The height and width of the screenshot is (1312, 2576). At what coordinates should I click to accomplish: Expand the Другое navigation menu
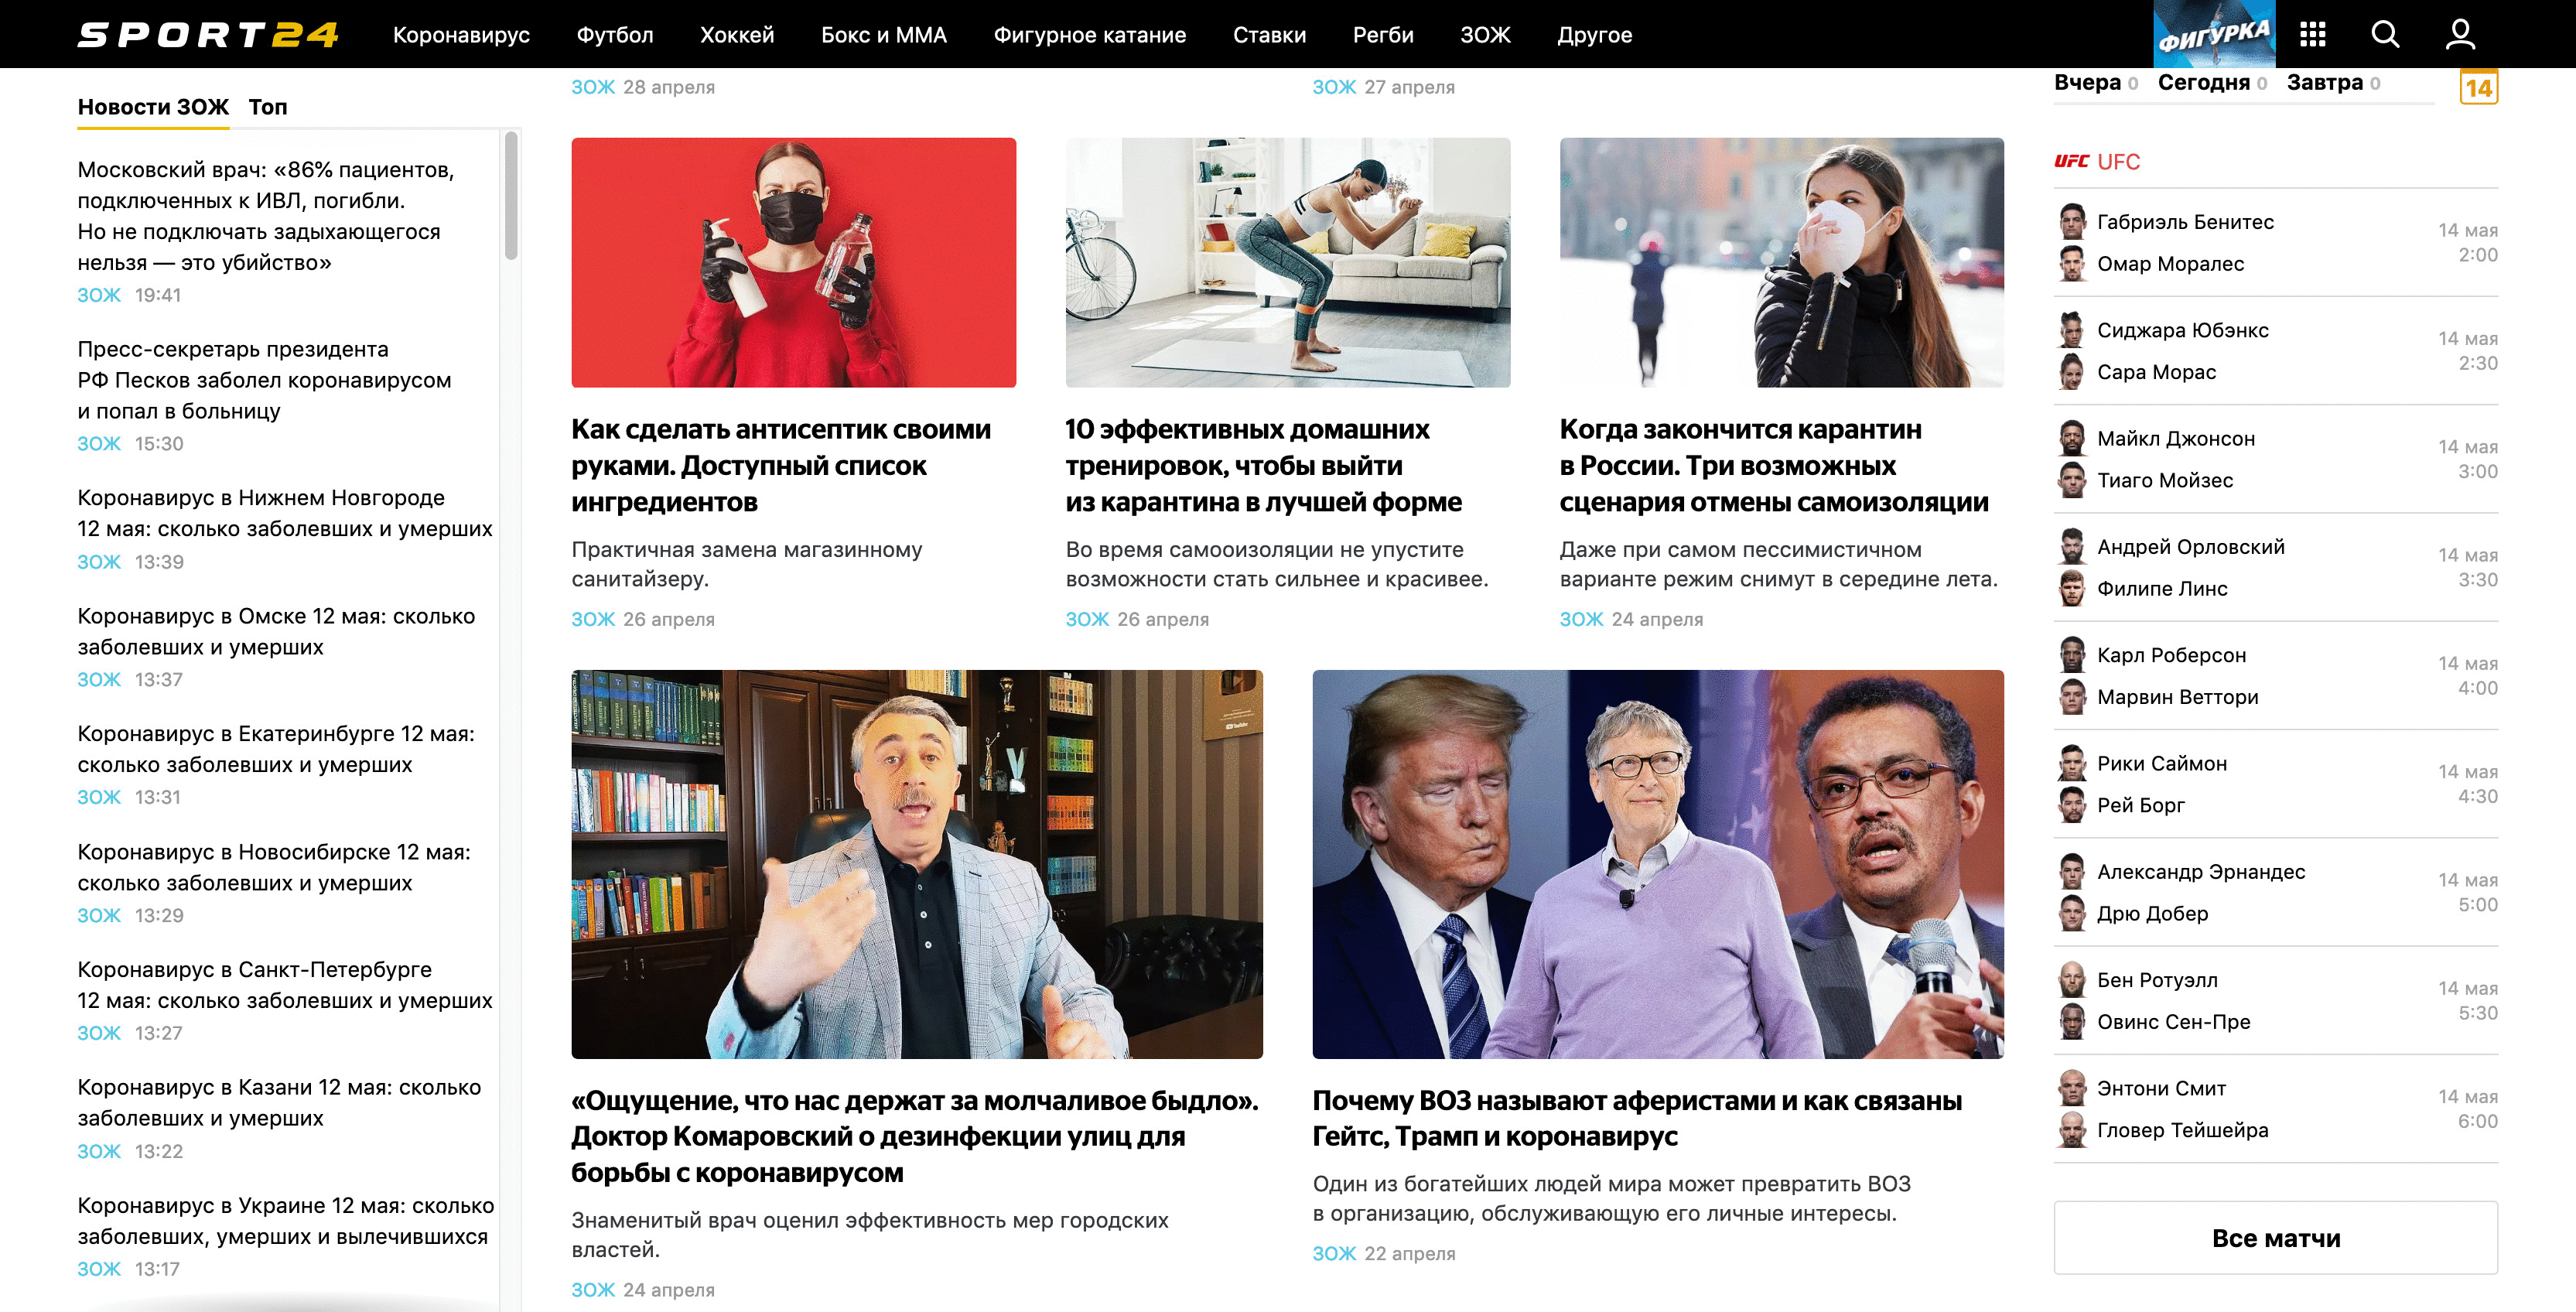tap(1594, 35)
